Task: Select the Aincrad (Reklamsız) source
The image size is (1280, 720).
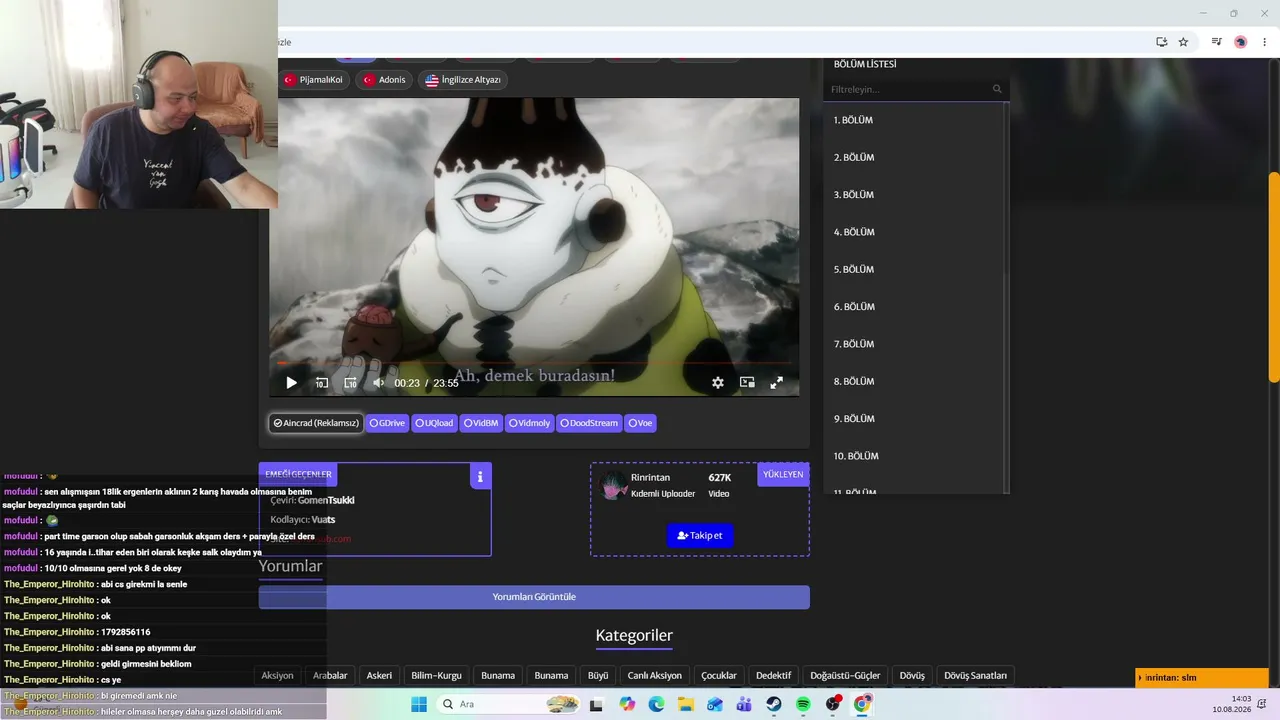Action: point(316,423)
